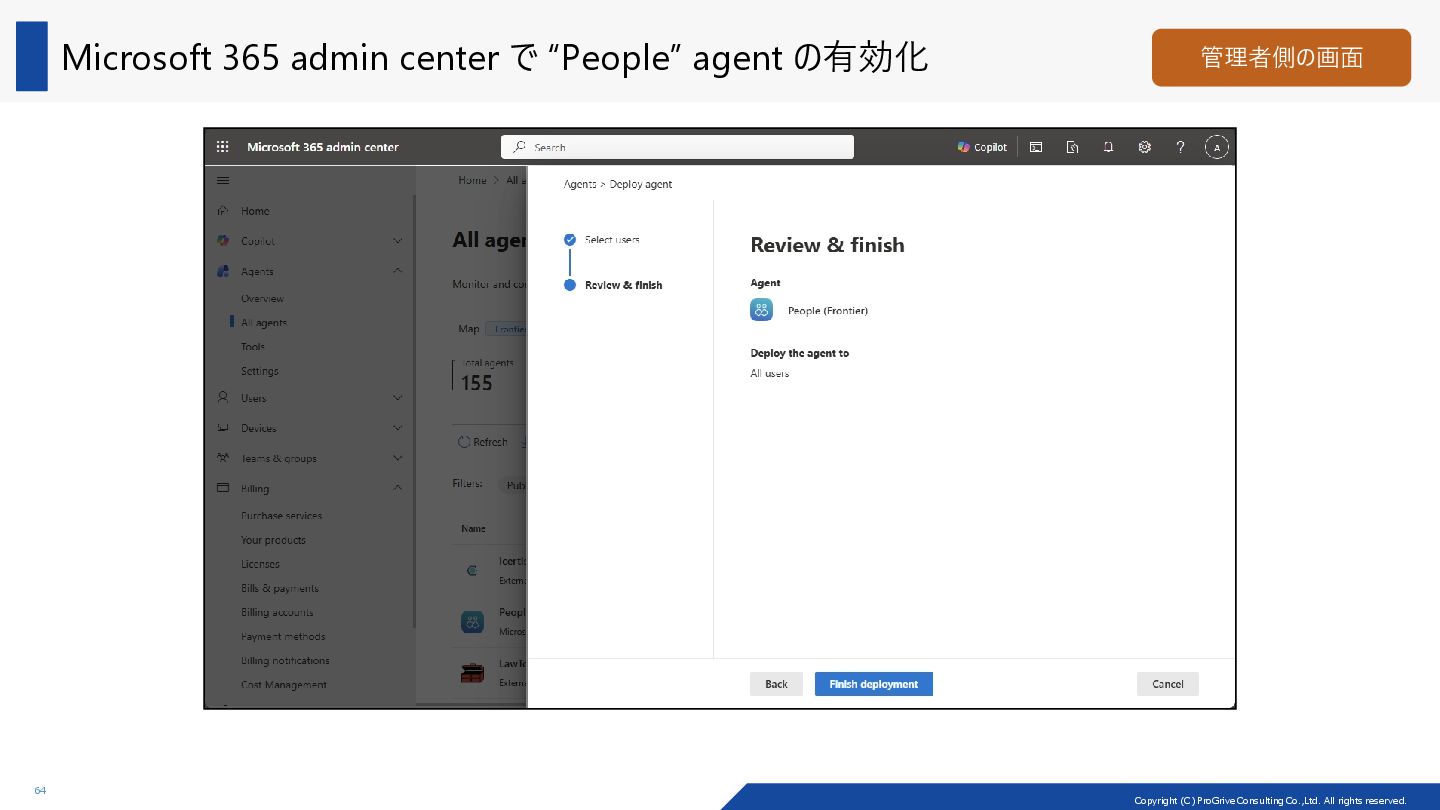Open Cost Management in sidebar
The height and width of the screenshot is (810, 1440).
click(x=284, y=685)
